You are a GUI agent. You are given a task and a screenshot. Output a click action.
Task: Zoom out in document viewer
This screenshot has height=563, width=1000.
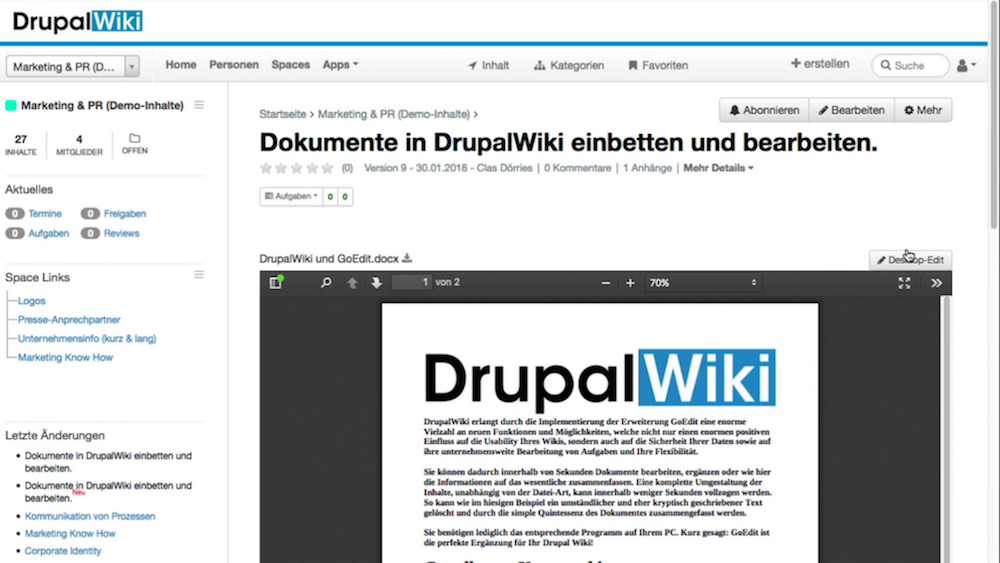(606, 283)
